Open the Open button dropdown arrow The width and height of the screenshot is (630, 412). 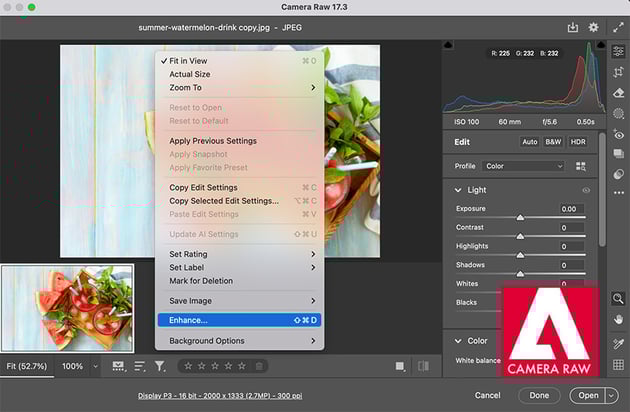tap(611, 396)
